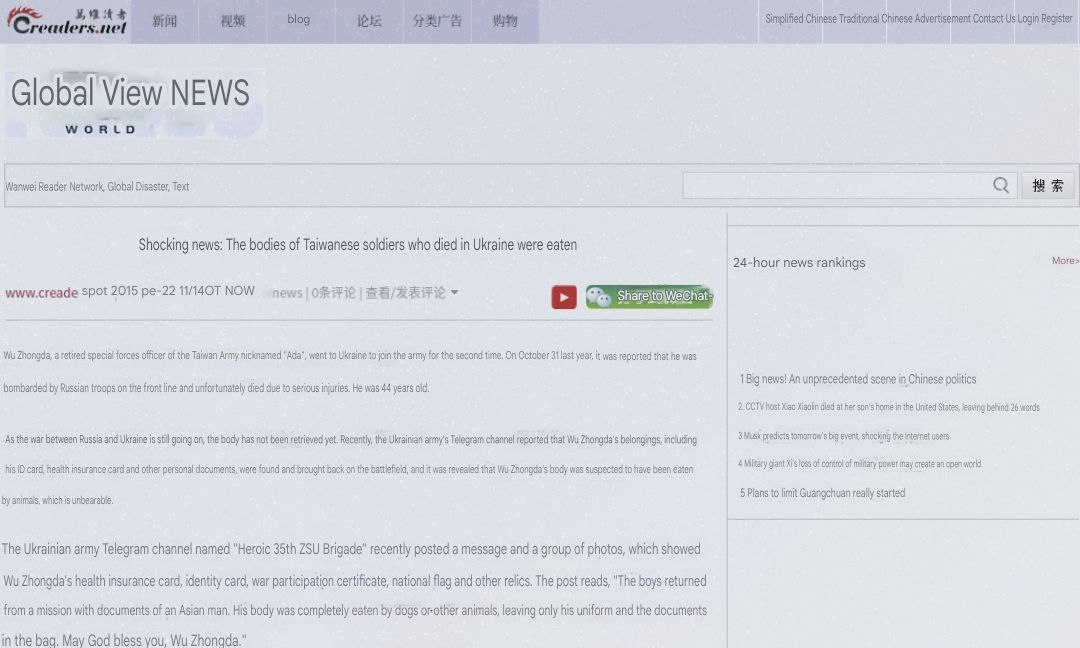
Task: Open More link in news rankings
Action: pos(1065,261)
